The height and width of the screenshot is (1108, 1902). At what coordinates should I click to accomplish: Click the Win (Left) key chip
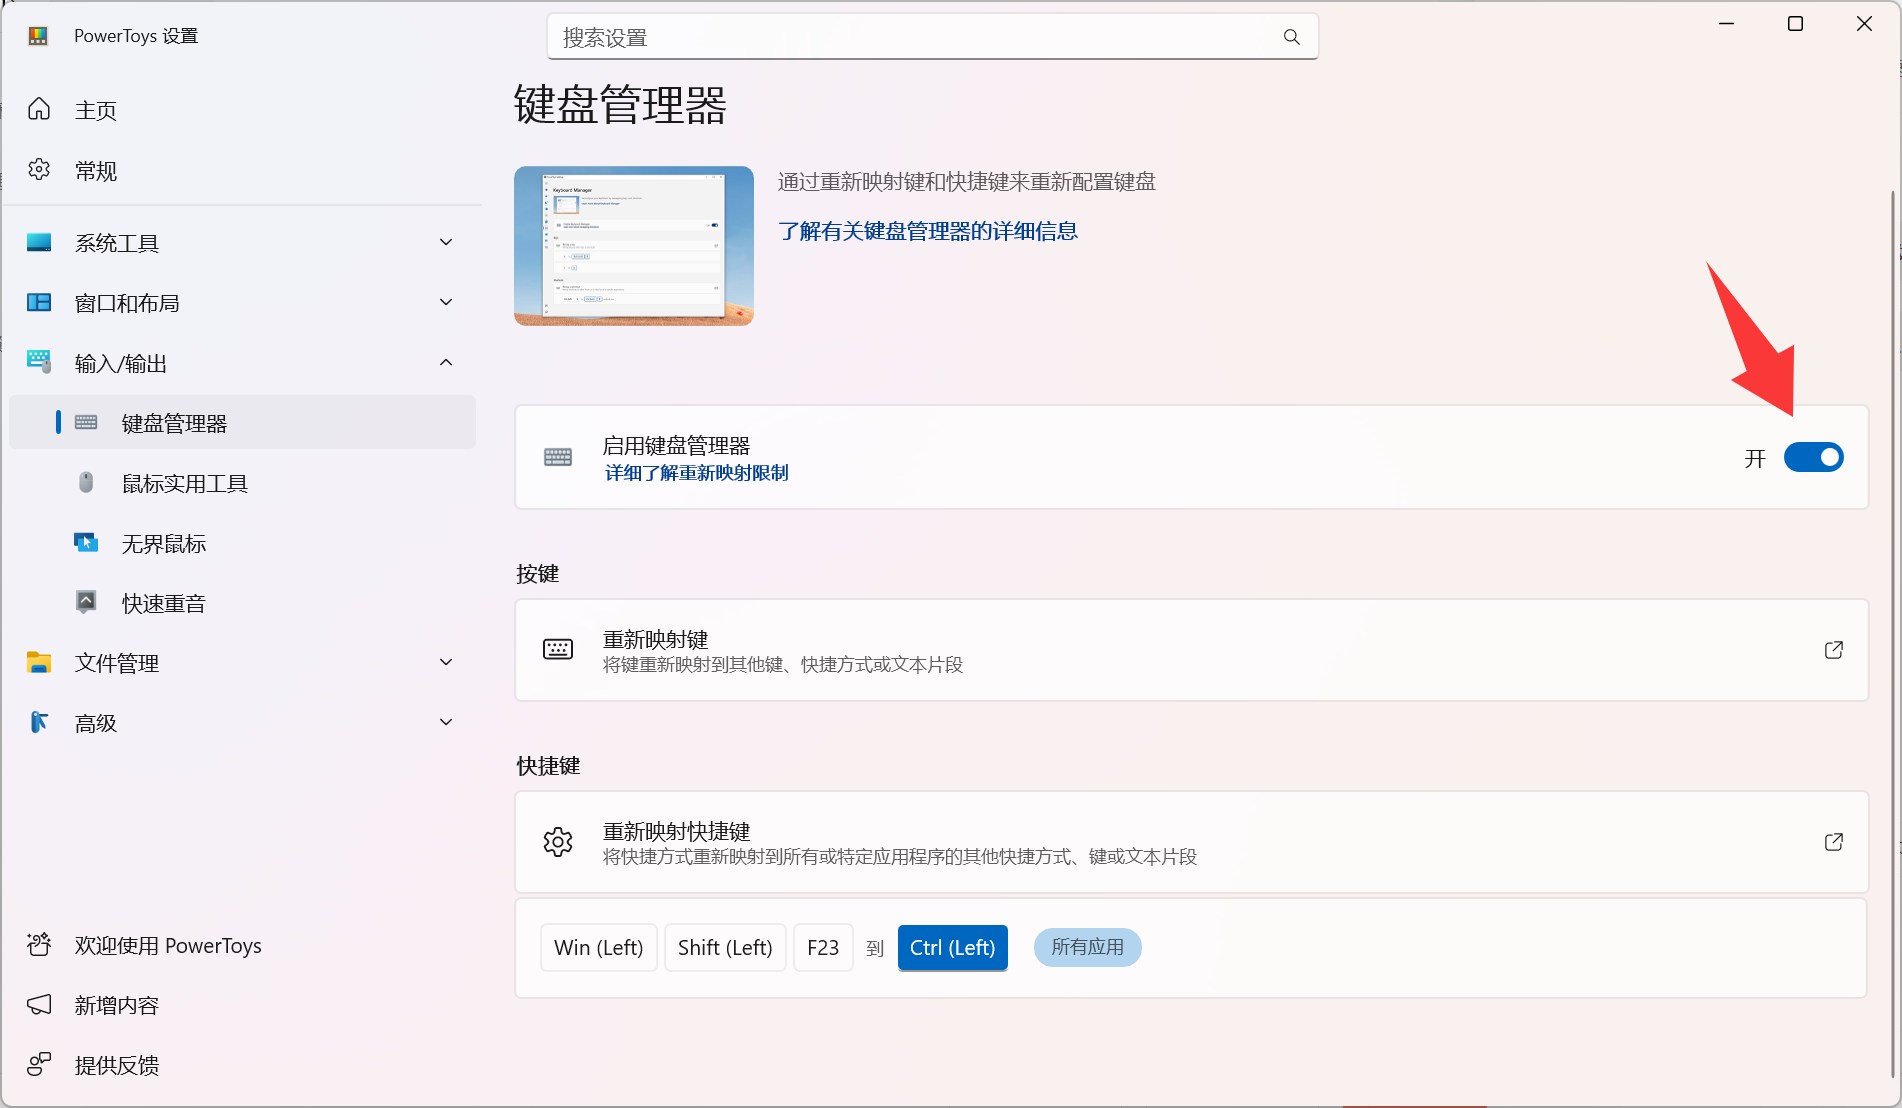coord(598,947)
